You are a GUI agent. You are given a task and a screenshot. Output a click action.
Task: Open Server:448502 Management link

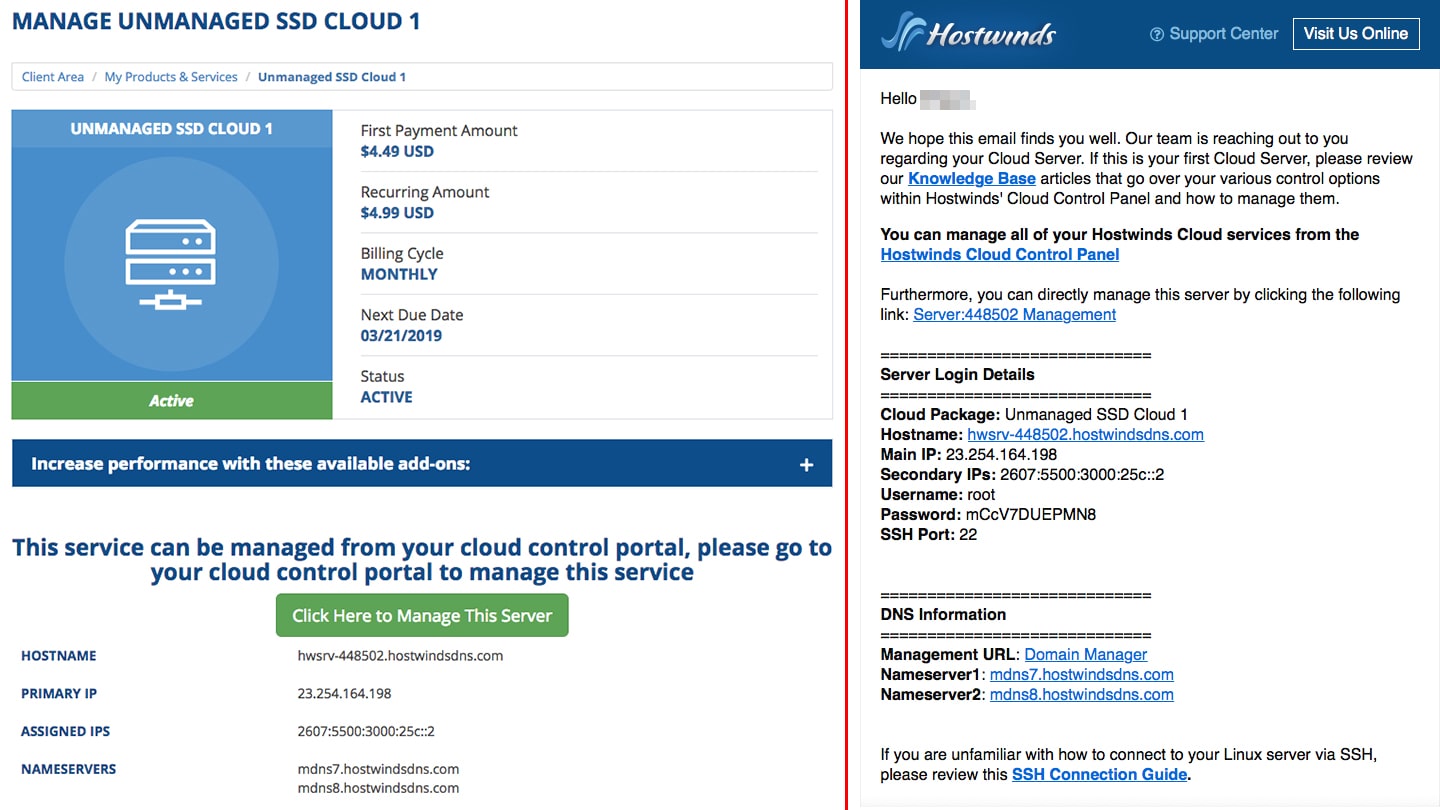click(1015, 315)
